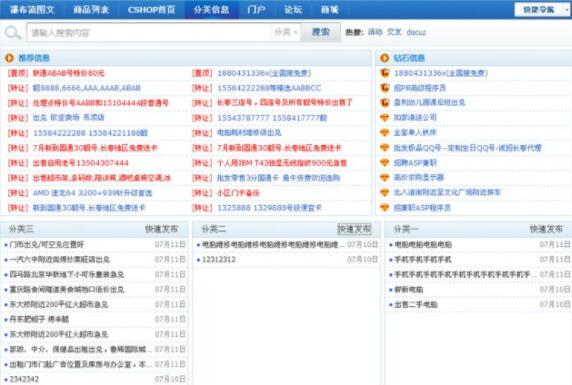This screenshot has width=572, height=385.
Task: Click the diamond icon before 高价求购显示器
Action: [384, 177]
